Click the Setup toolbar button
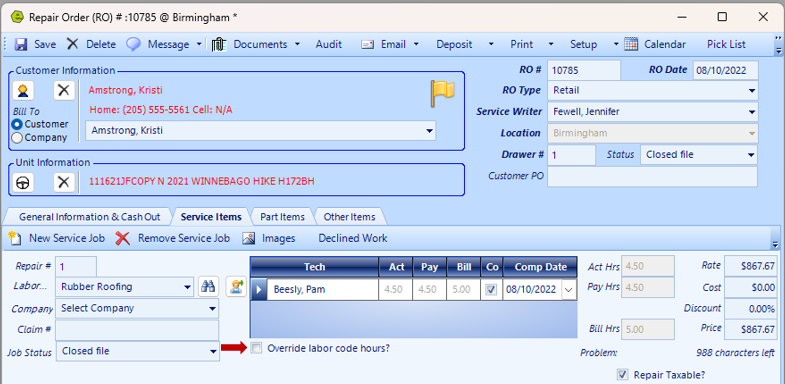This screenshot has height=384, width=785. [x=583, y=44]
